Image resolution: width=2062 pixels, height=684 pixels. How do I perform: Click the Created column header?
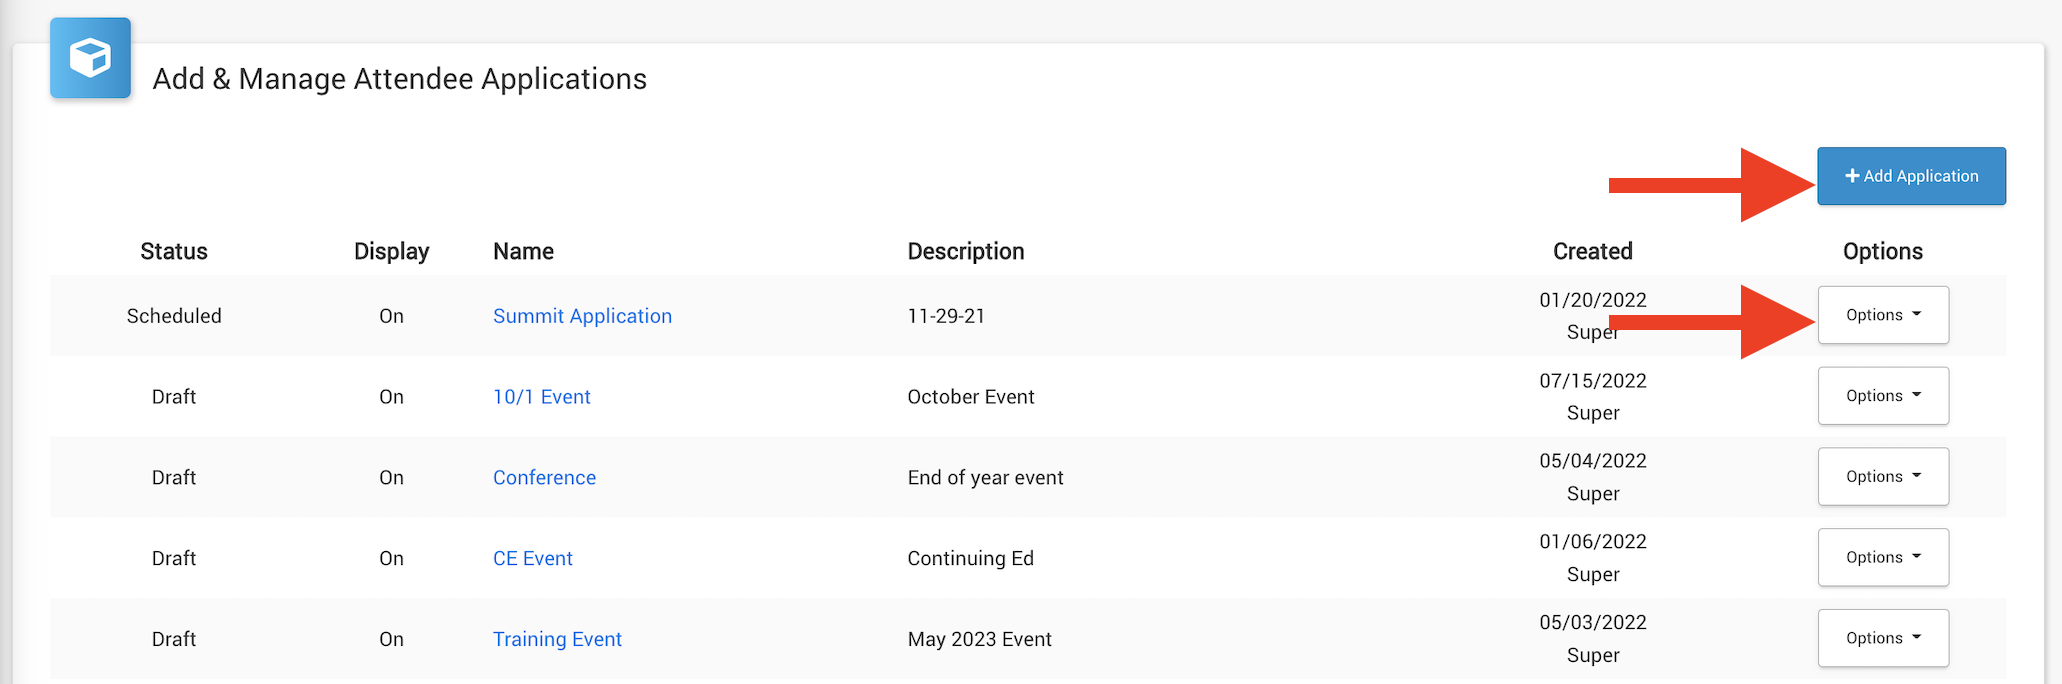coord(1592,251)
